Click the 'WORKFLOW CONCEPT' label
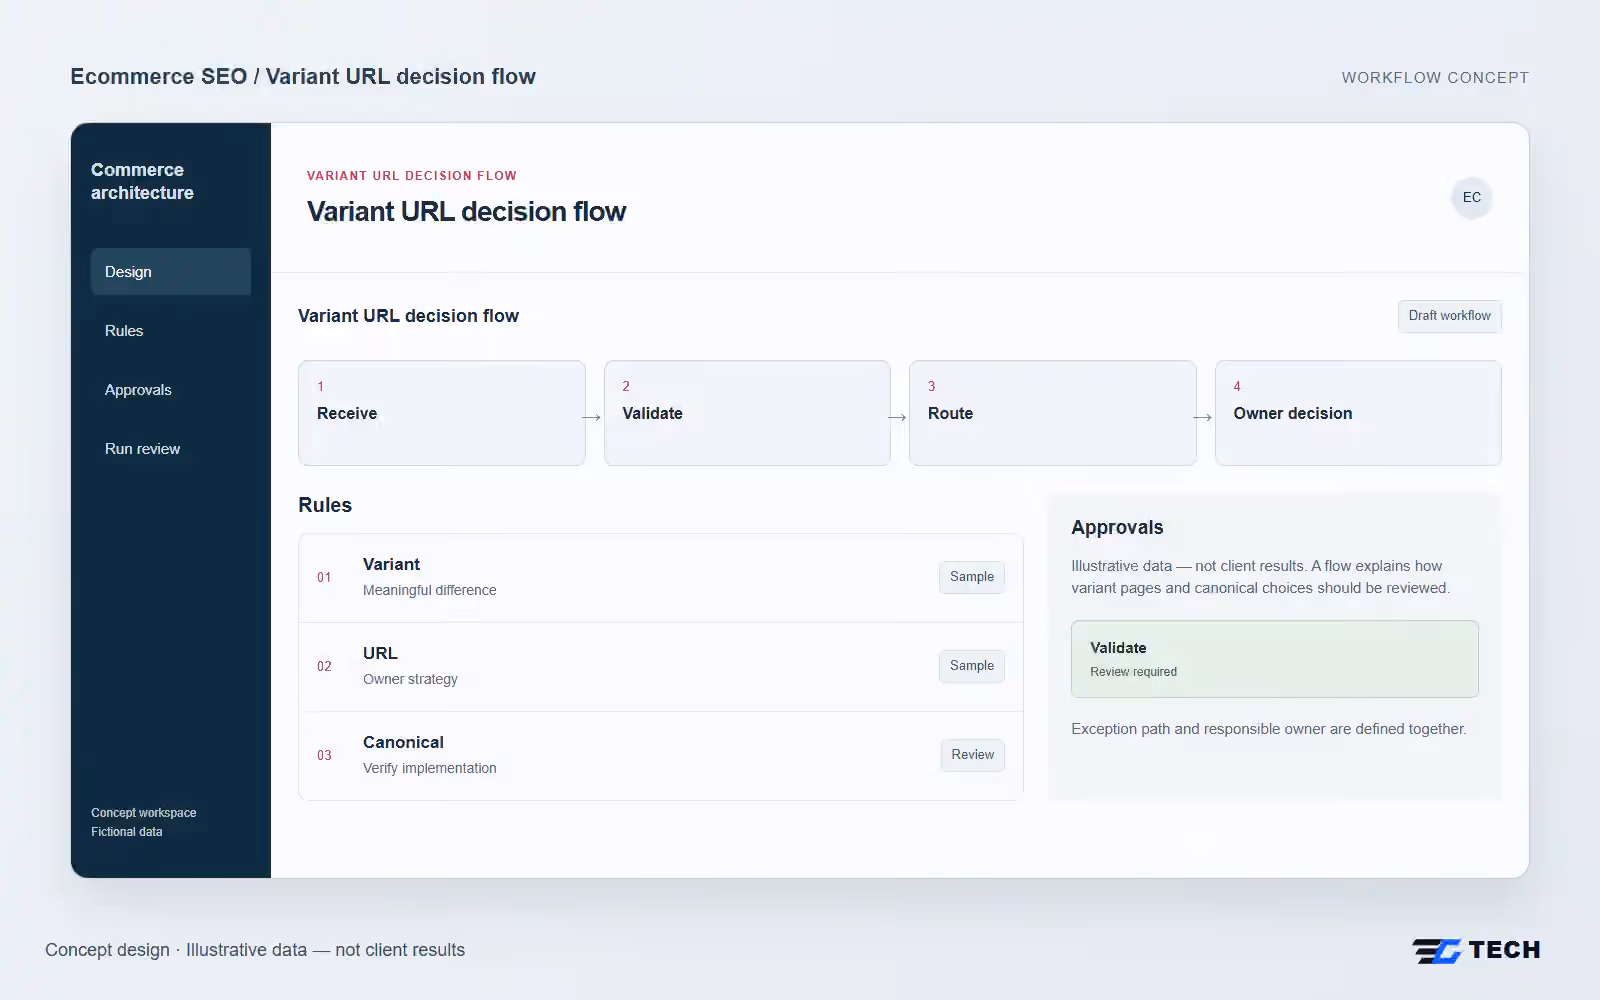The height and width of the screenshot is (1000, 1600). pos(1435,78)
